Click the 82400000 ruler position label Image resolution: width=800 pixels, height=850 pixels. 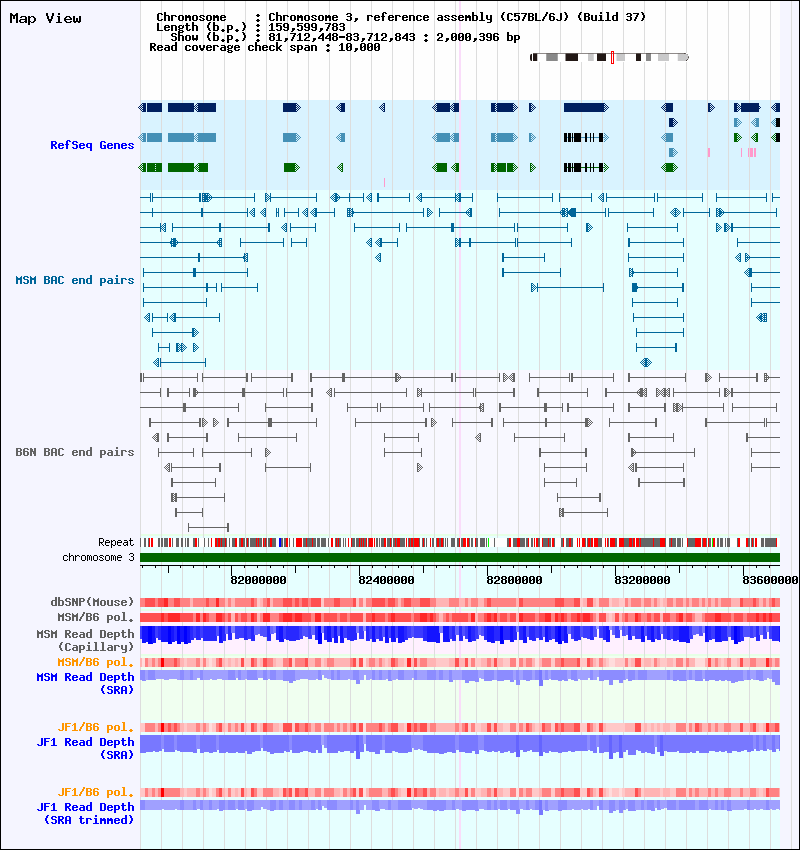(x=386, y=580)
